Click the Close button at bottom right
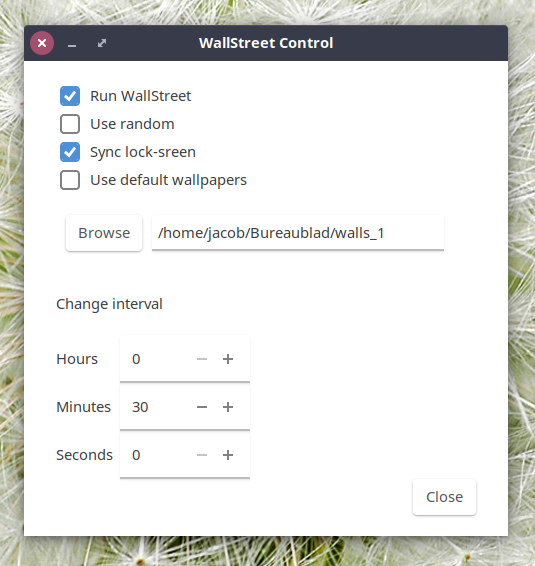535x566 pixels. tap(444, 497)
